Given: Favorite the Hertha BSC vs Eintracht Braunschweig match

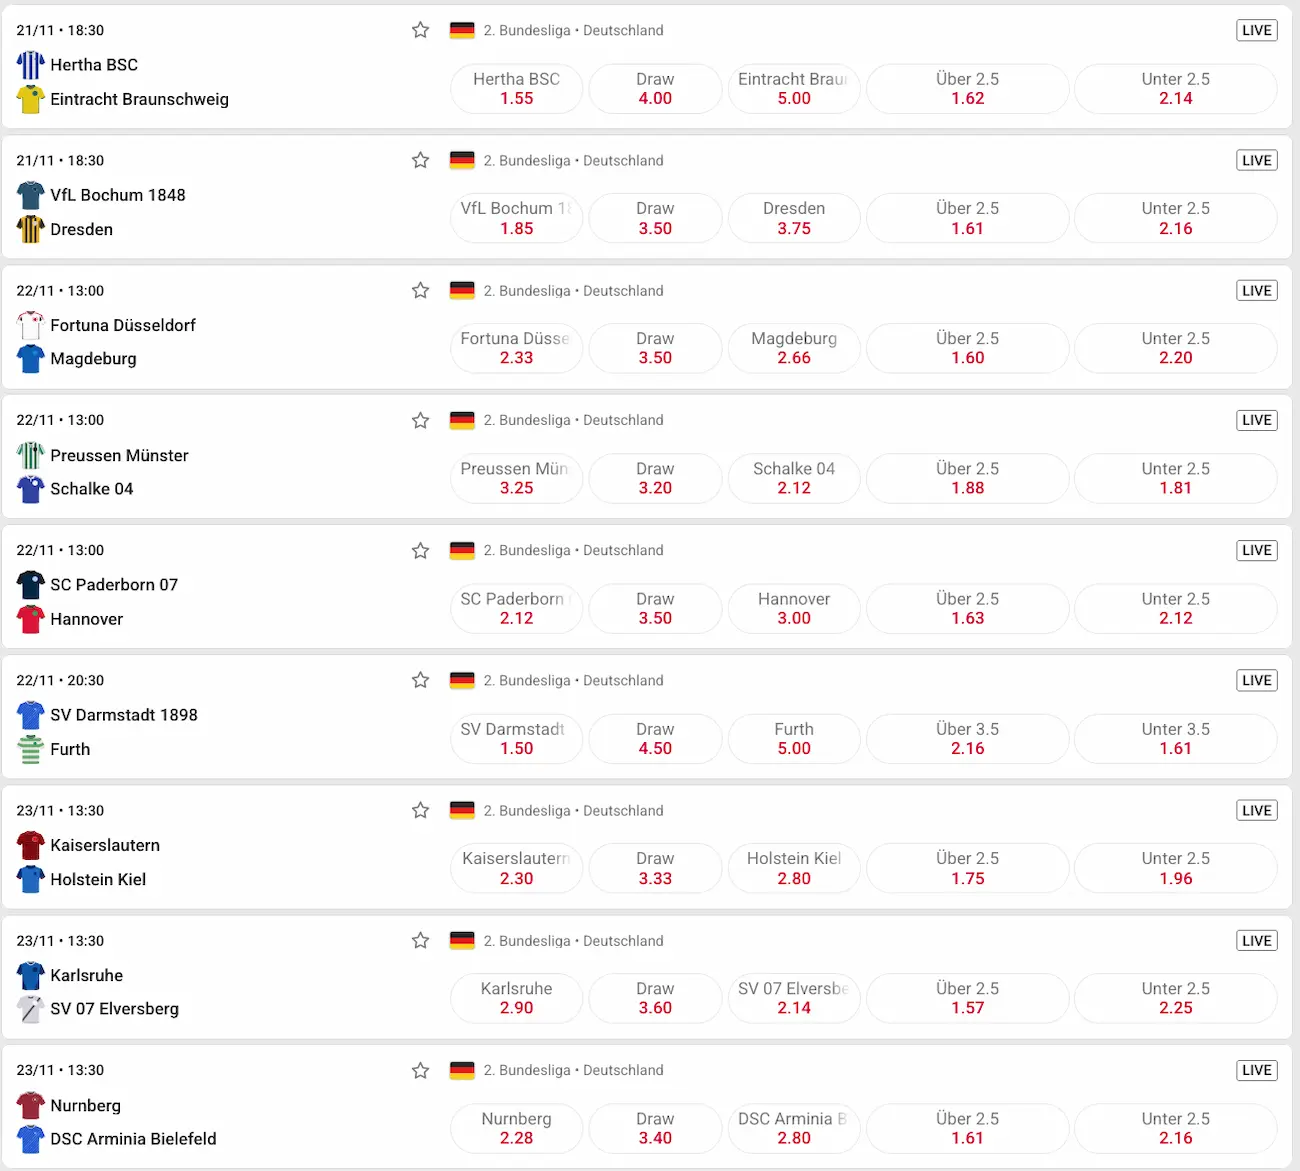Looking at the screenshot, I should tap(420, 30).
